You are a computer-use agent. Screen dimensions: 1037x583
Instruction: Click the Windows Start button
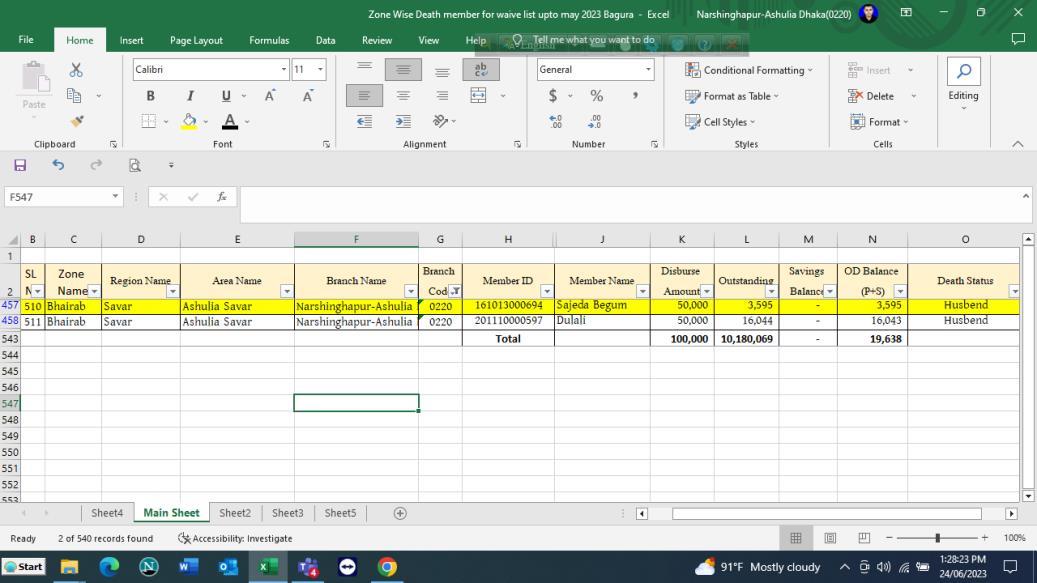[x=24, y=567]
